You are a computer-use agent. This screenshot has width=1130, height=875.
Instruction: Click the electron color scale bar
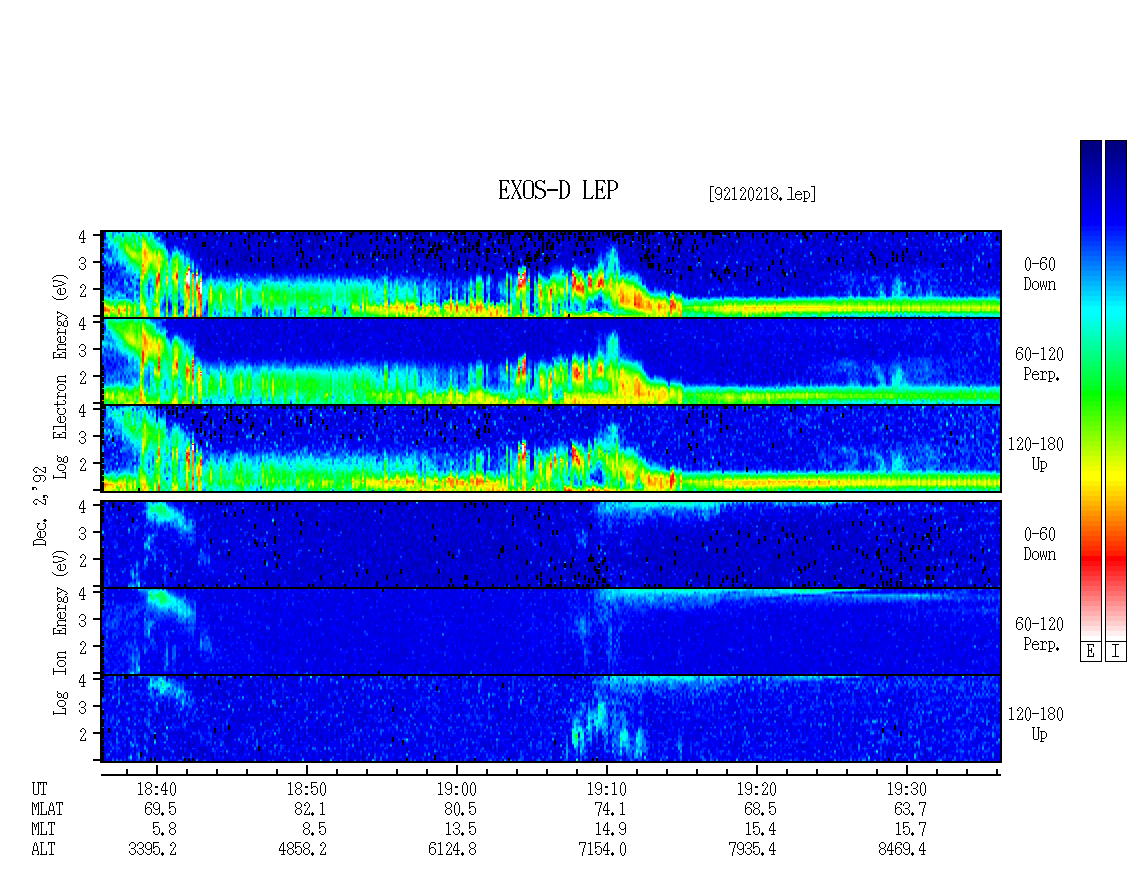[x=1090, y=390]
